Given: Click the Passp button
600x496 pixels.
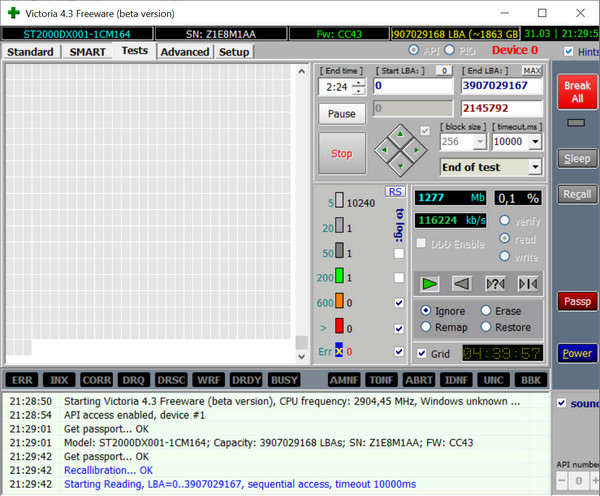Looking at the screenshot, I should [x=577, y=302].
